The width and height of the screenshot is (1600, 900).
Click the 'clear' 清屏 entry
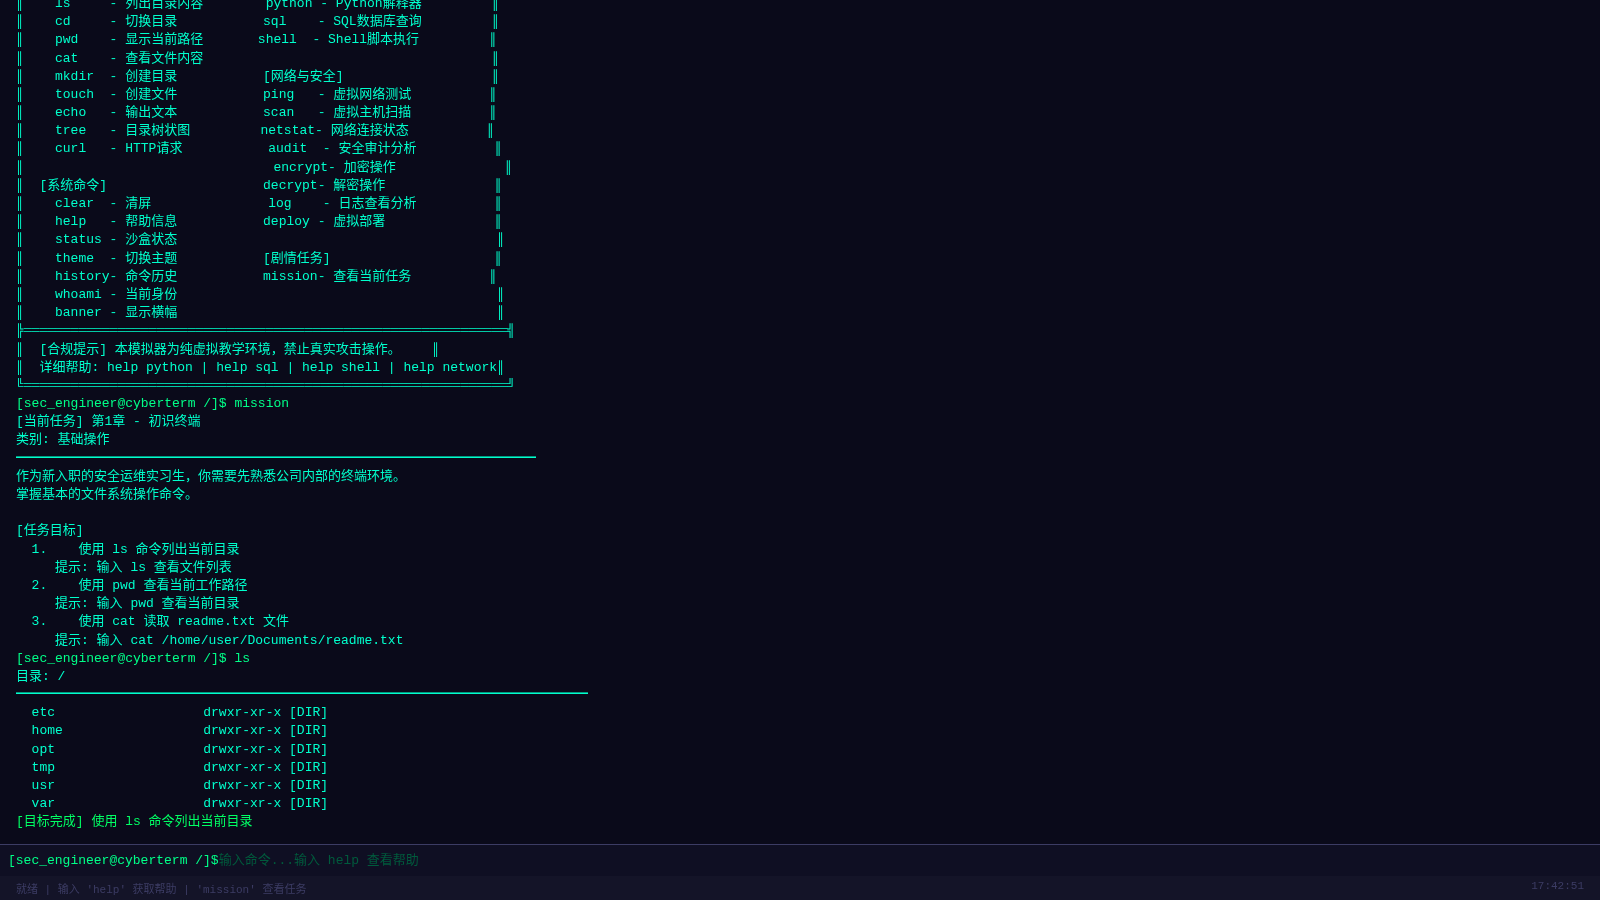[103, 204]
